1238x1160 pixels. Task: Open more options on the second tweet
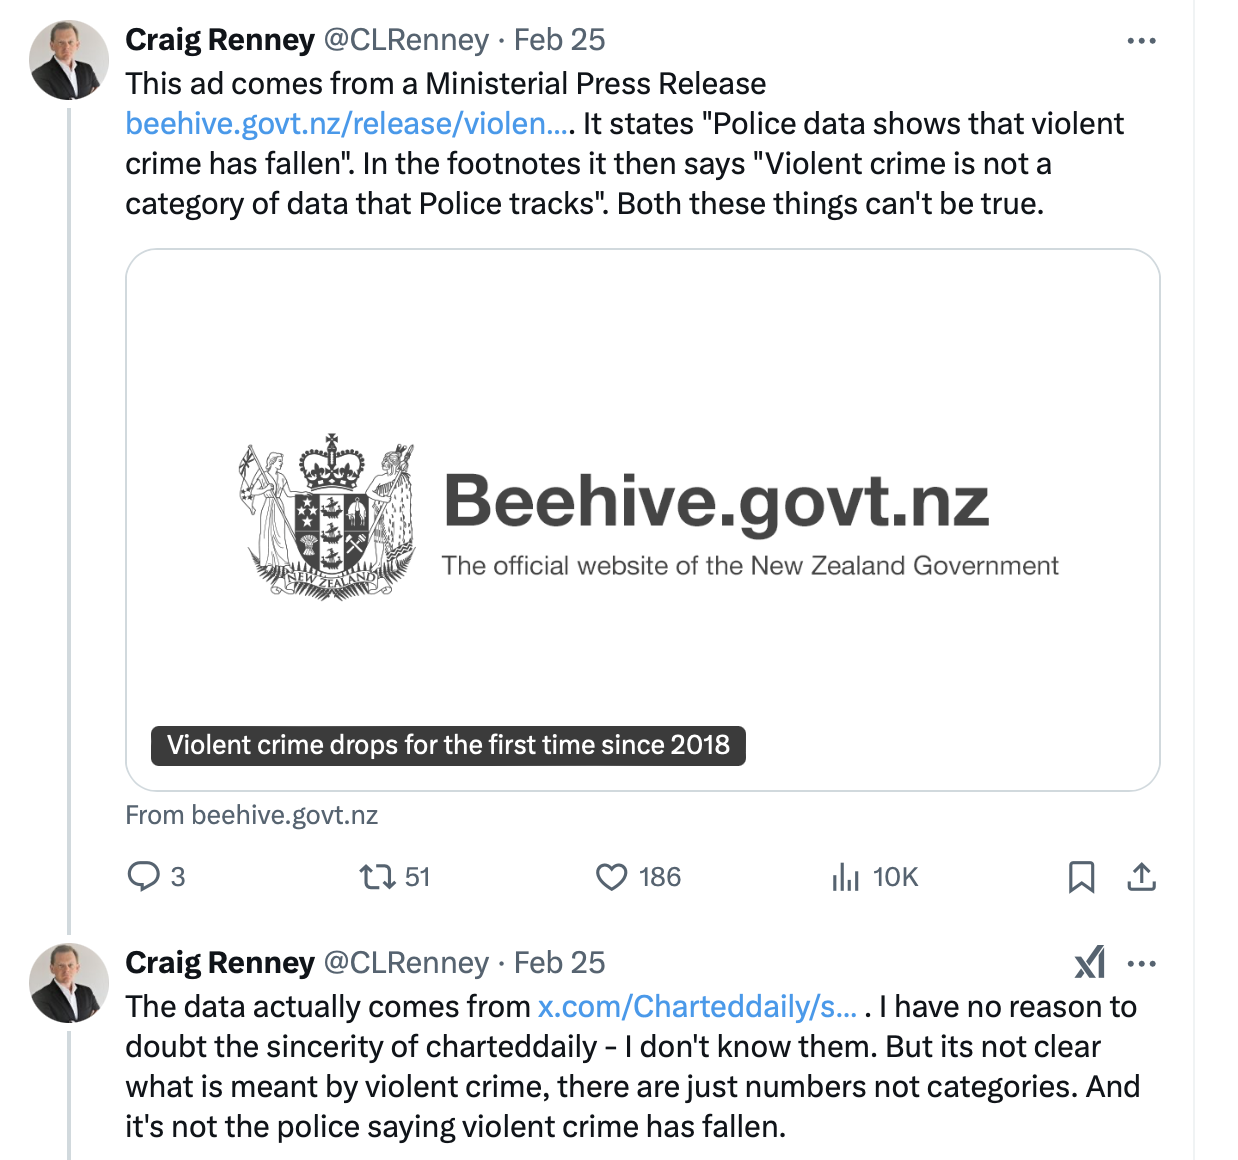[x=1141, y=964]
